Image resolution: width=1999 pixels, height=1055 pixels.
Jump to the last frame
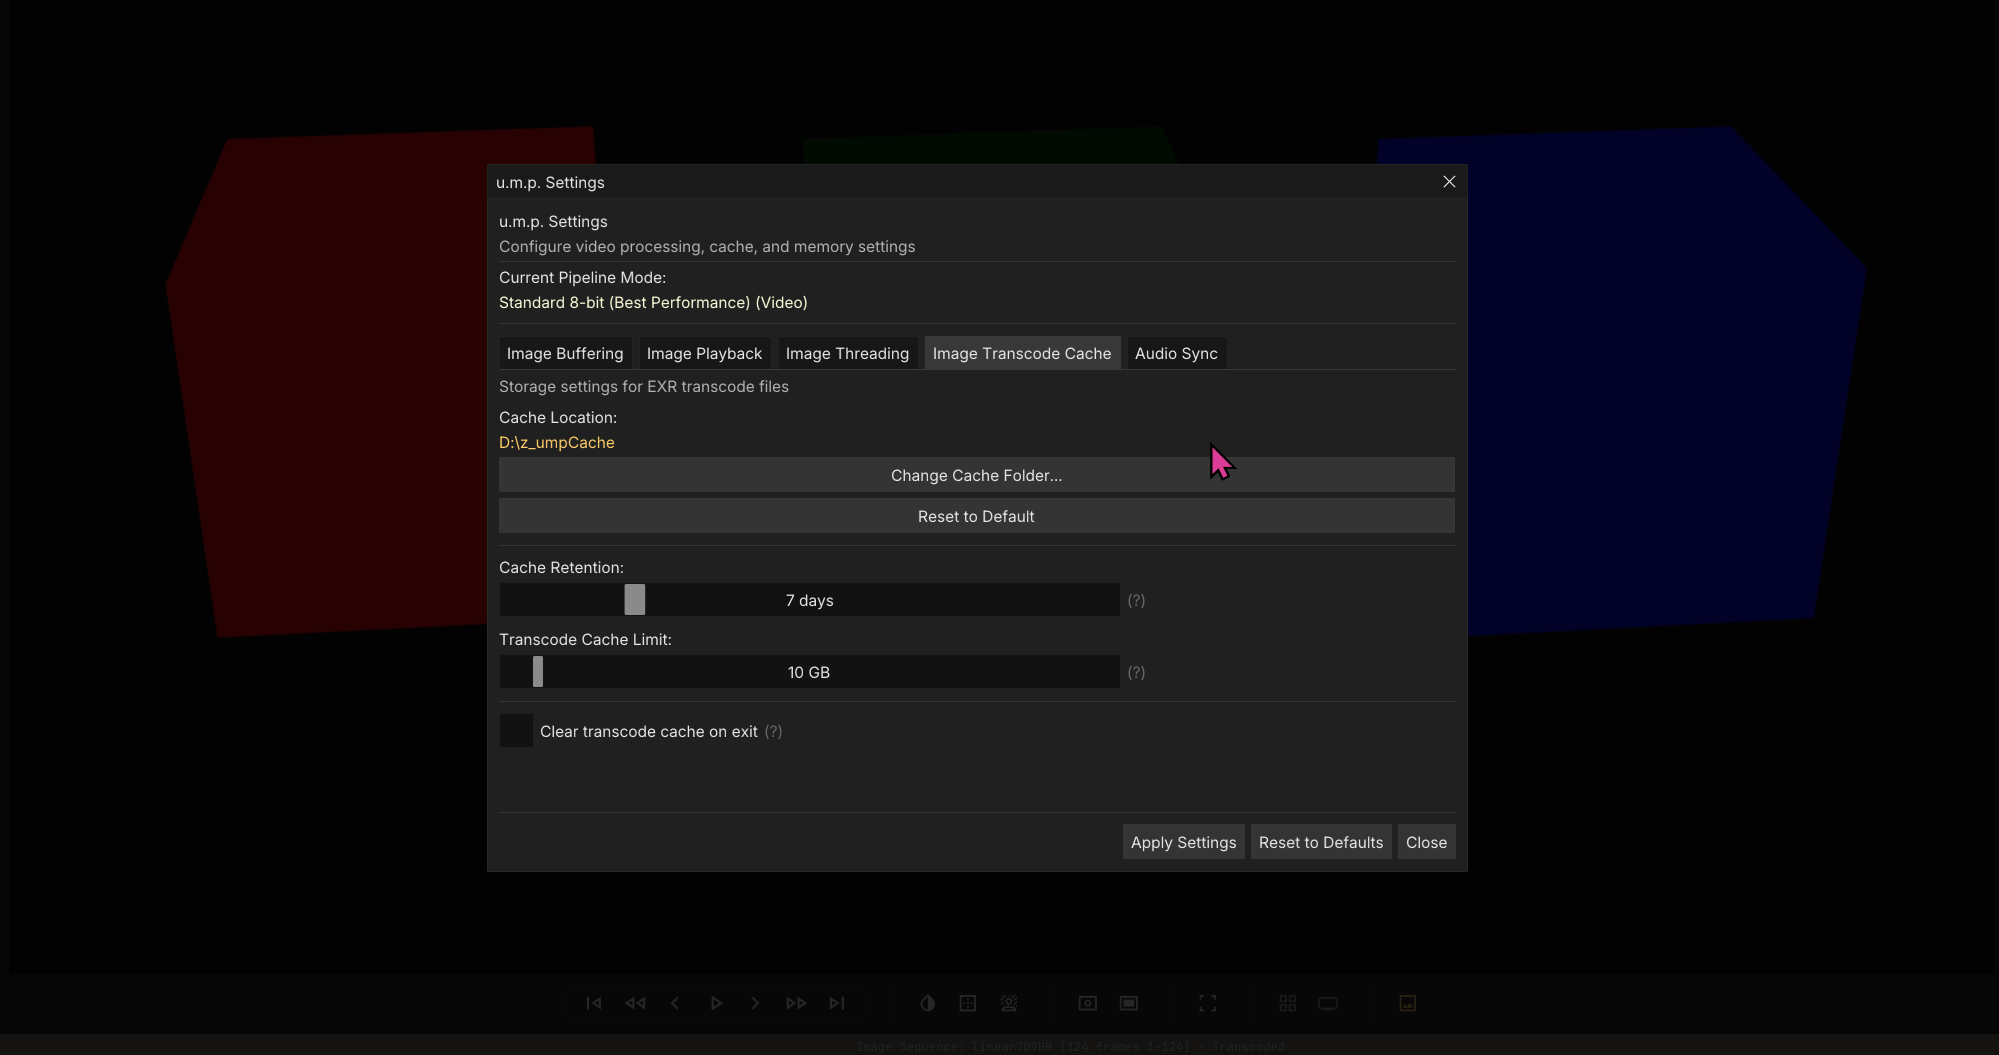[837, 1003]
